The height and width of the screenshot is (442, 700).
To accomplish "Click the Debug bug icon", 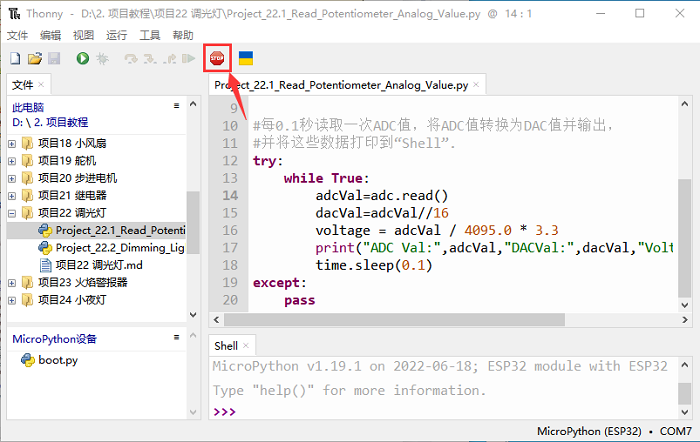I will pos(102,60).
